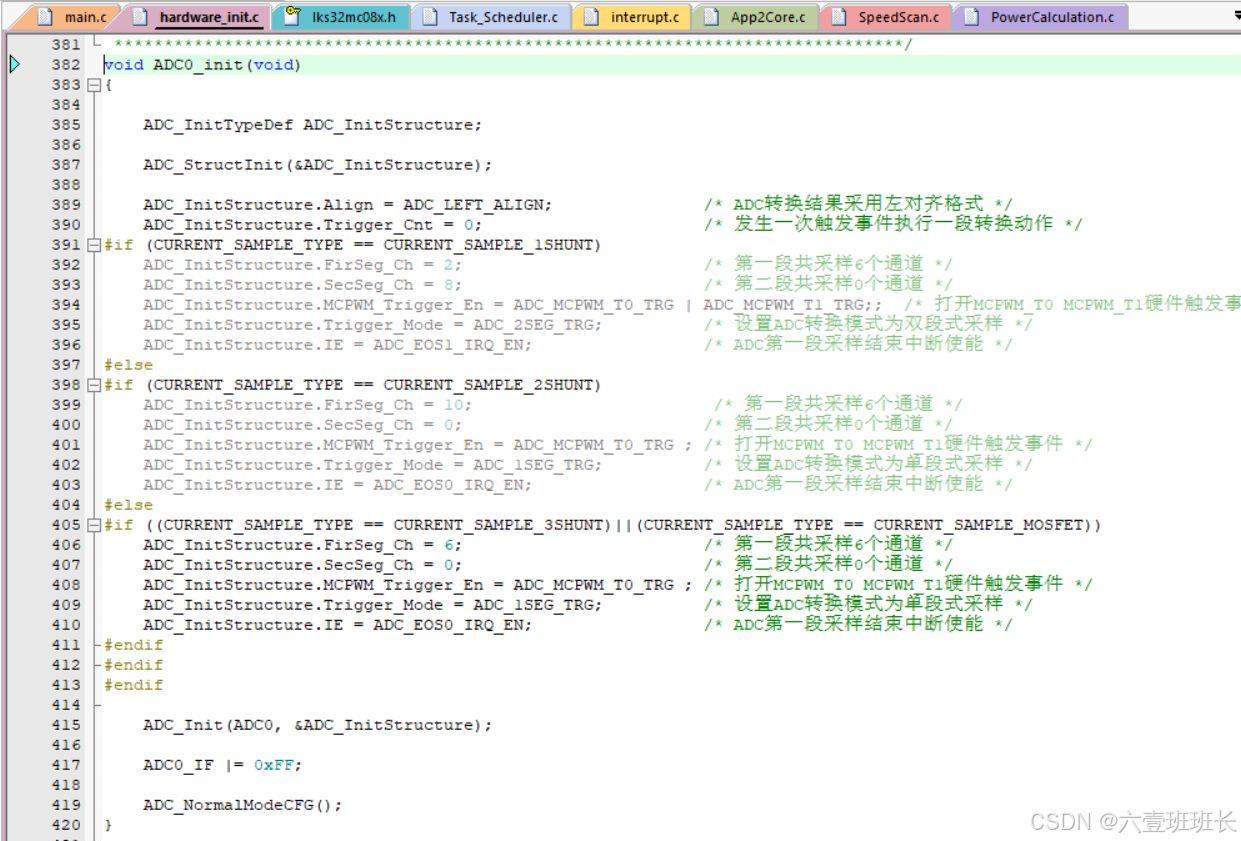This screenshot has width=1241, height=841.
Task: Click line number 420 in the gutter
Action: [x=65, y=825]
